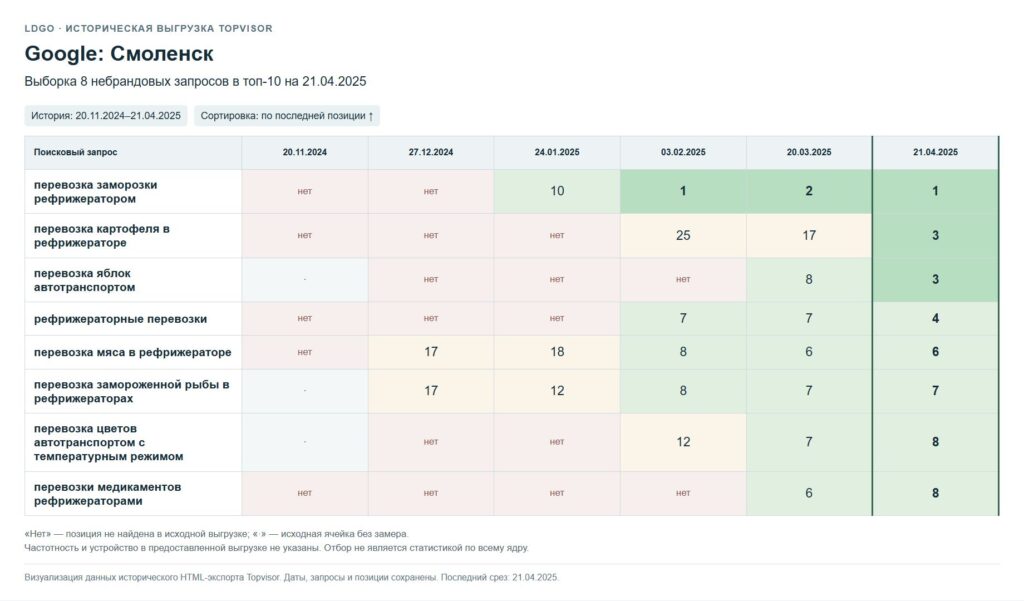
Task: Click the history range chip 20.11.2024–21.04.2025
Action: [106, 116]
